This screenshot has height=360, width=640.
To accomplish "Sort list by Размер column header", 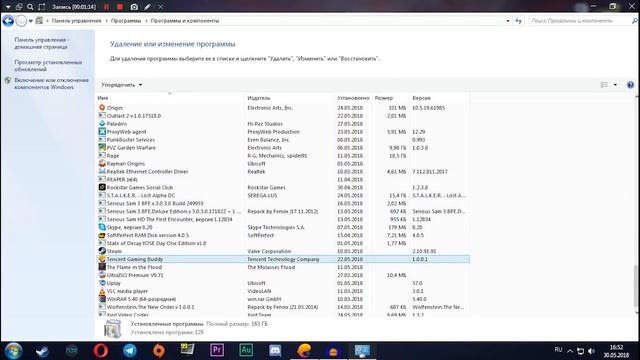I will pos(391,98).
